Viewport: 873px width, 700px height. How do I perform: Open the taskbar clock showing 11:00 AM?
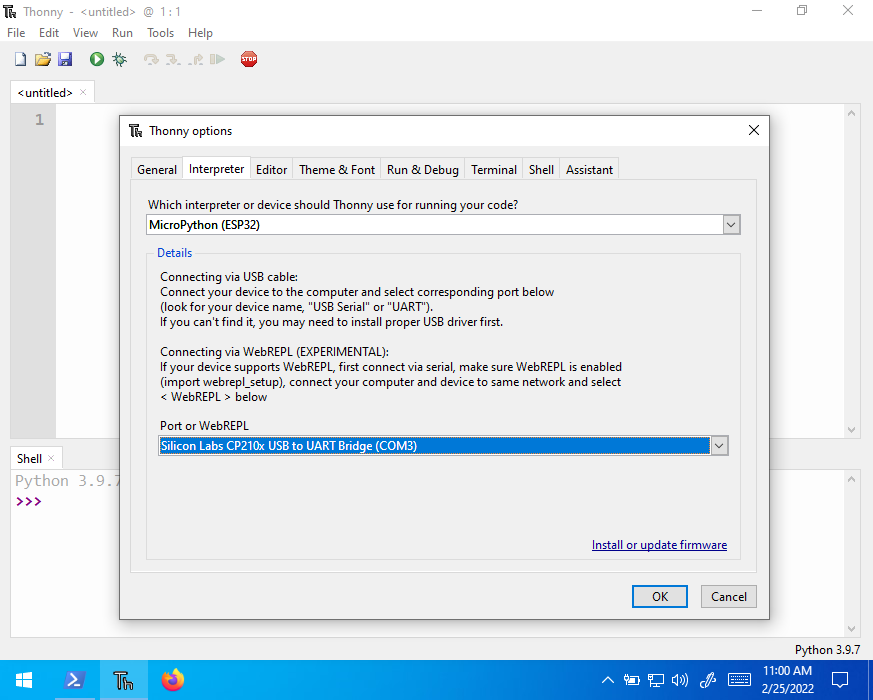tap(787, 680)
